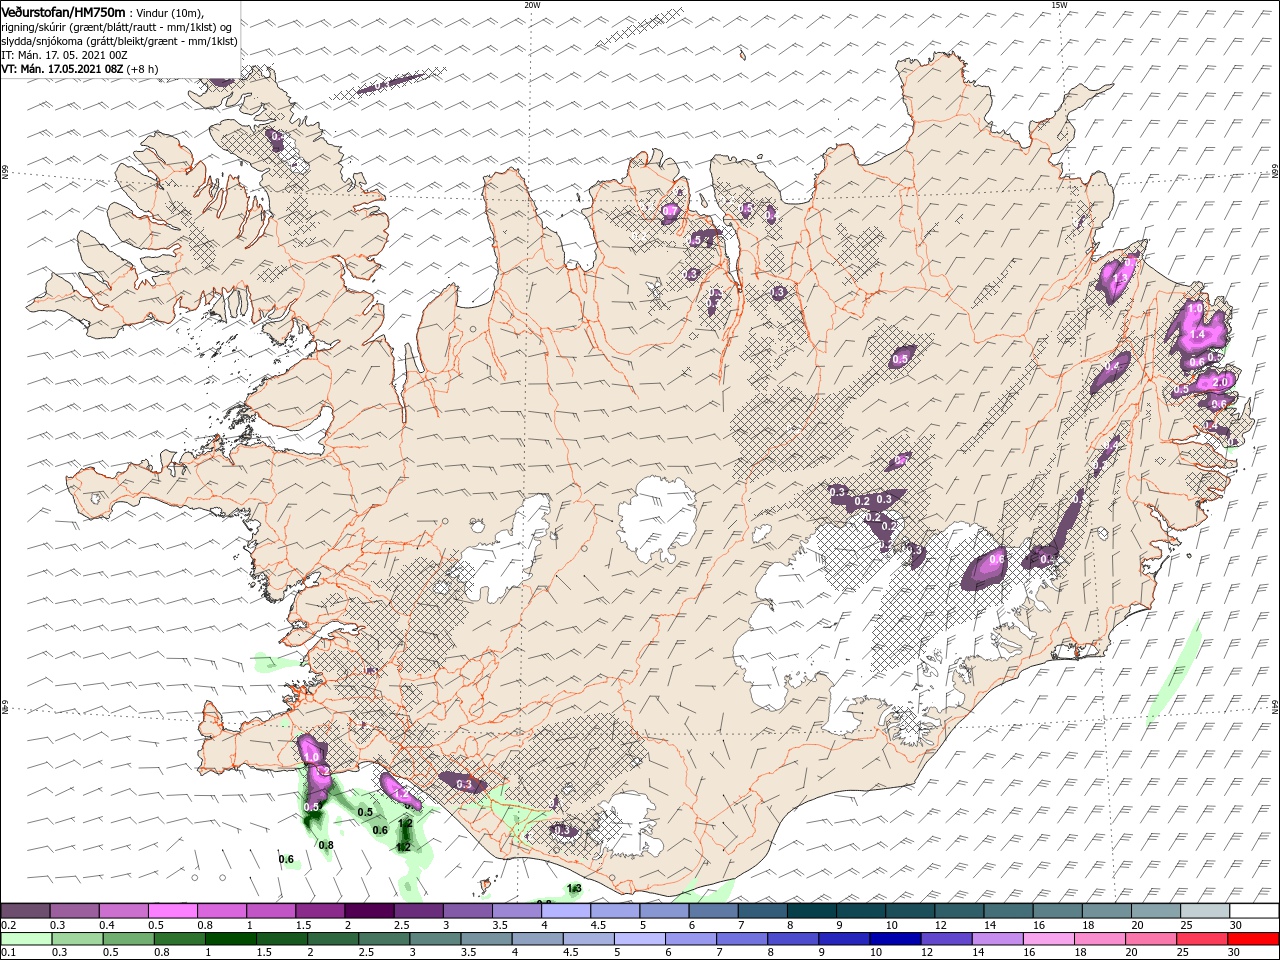Select the upper legend swatch labeled 2.5
Image resolution: width=1280 pixels, height=960 pixels.
pyautogui.click(x=417, y=910)
